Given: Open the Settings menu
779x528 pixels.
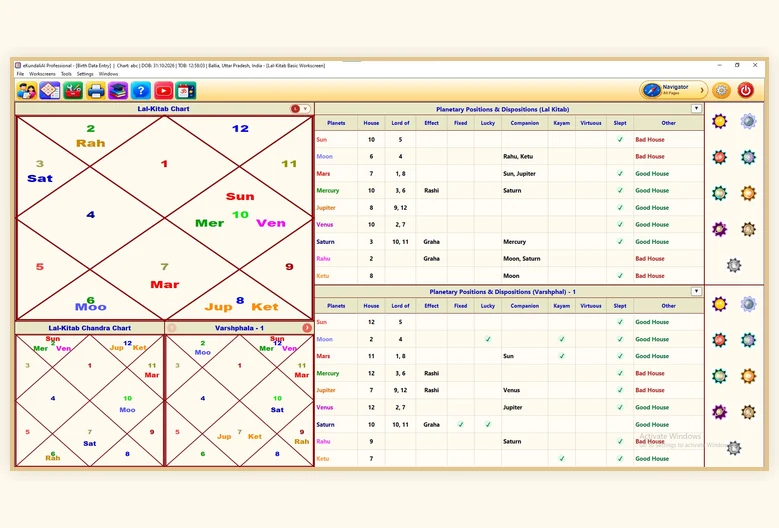Looking at the screenshot, I should coord(85,74).
